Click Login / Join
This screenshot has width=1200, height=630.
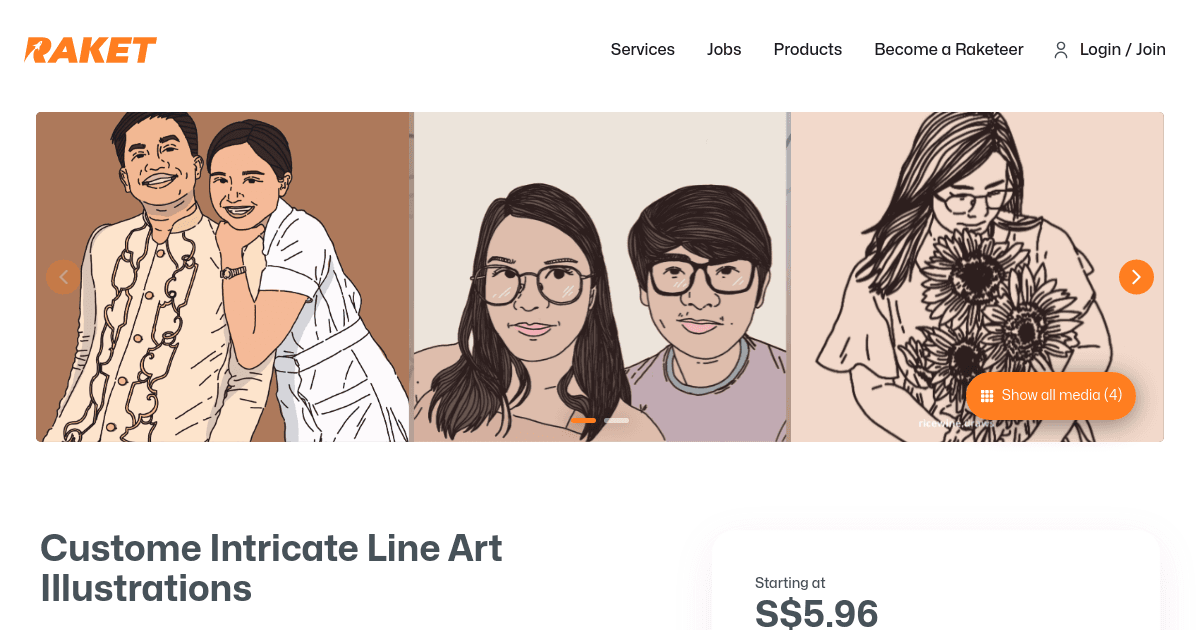click(x=1122, y=49)
